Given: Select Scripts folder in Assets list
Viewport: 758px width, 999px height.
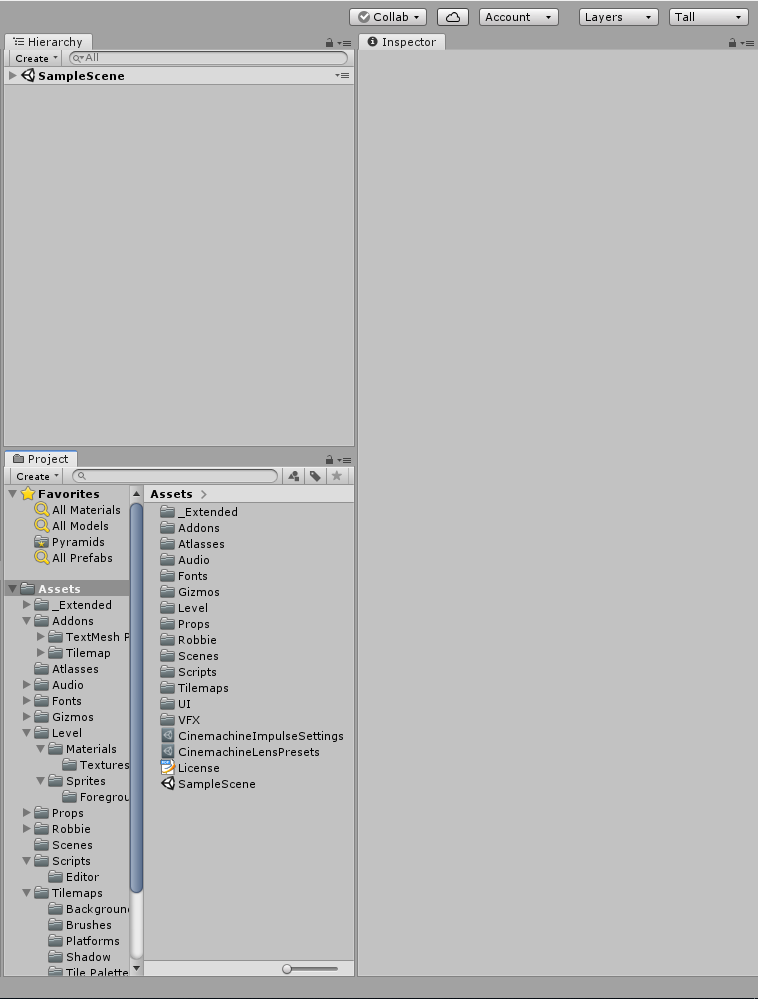Looking at the screenshot, I should click(189, 672).
